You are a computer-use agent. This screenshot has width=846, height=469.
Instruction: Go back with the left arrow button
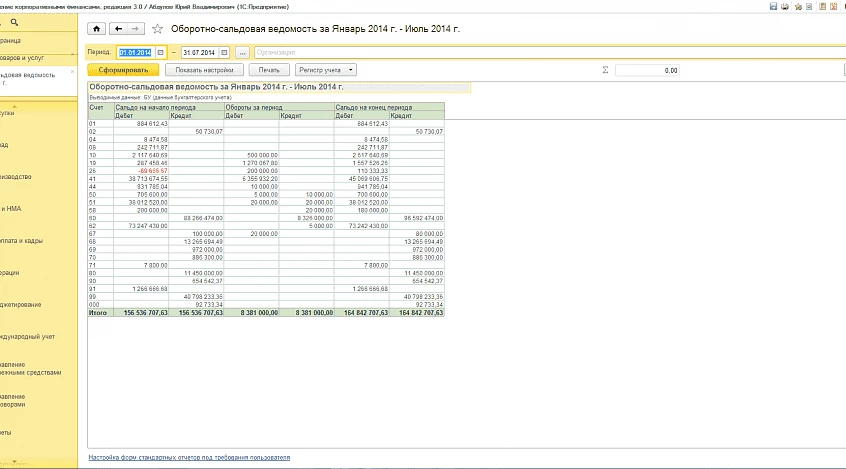pos(118,29)
